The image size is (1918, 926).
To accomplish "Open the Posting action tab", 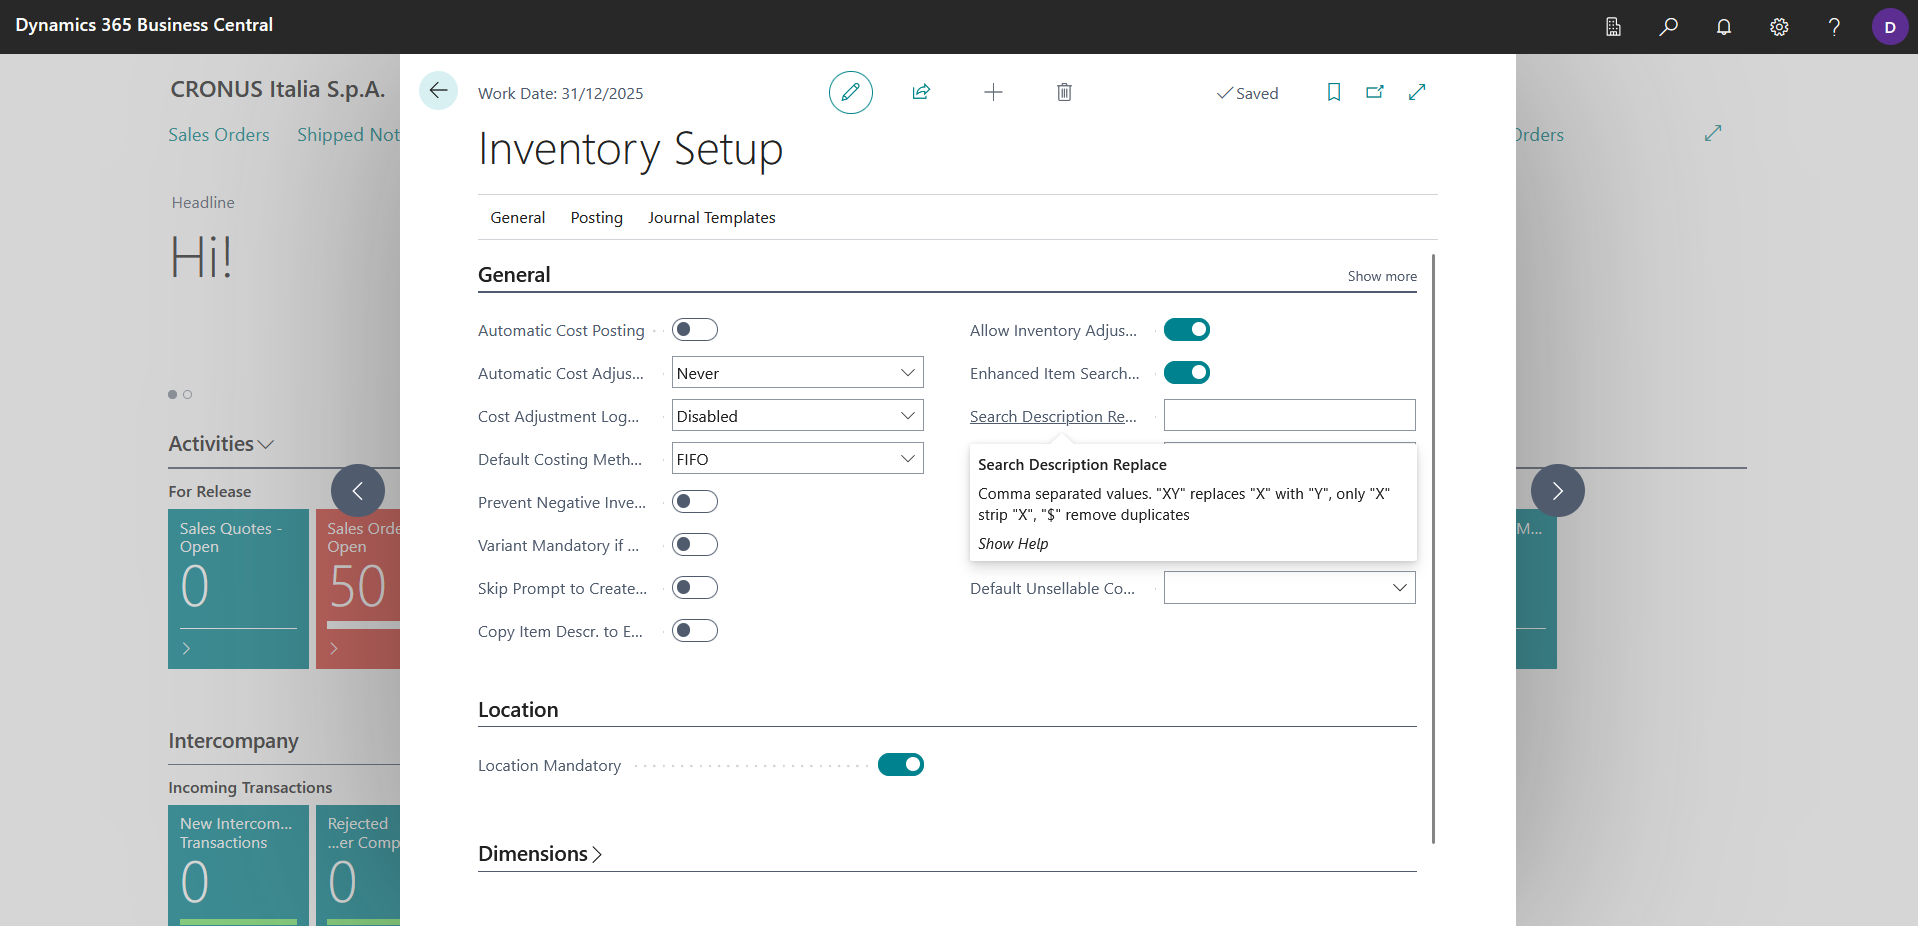I will 597,218.
